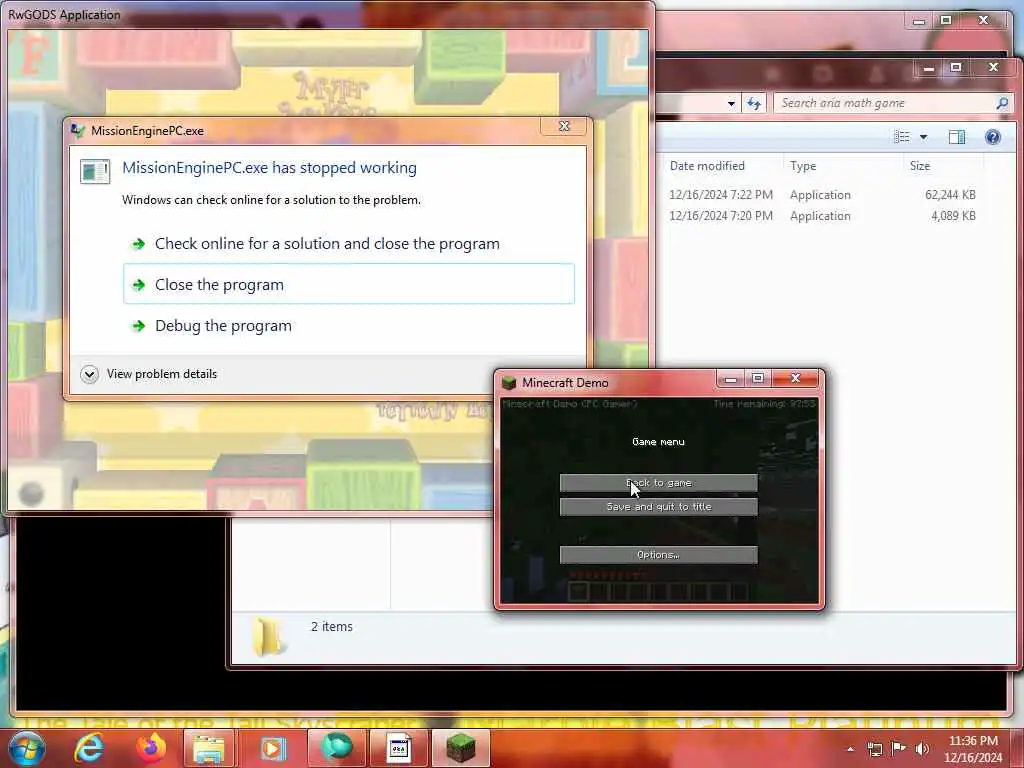
Task: Select the 12/16/2024 7:22 PM file row
Action: [822, 195]
